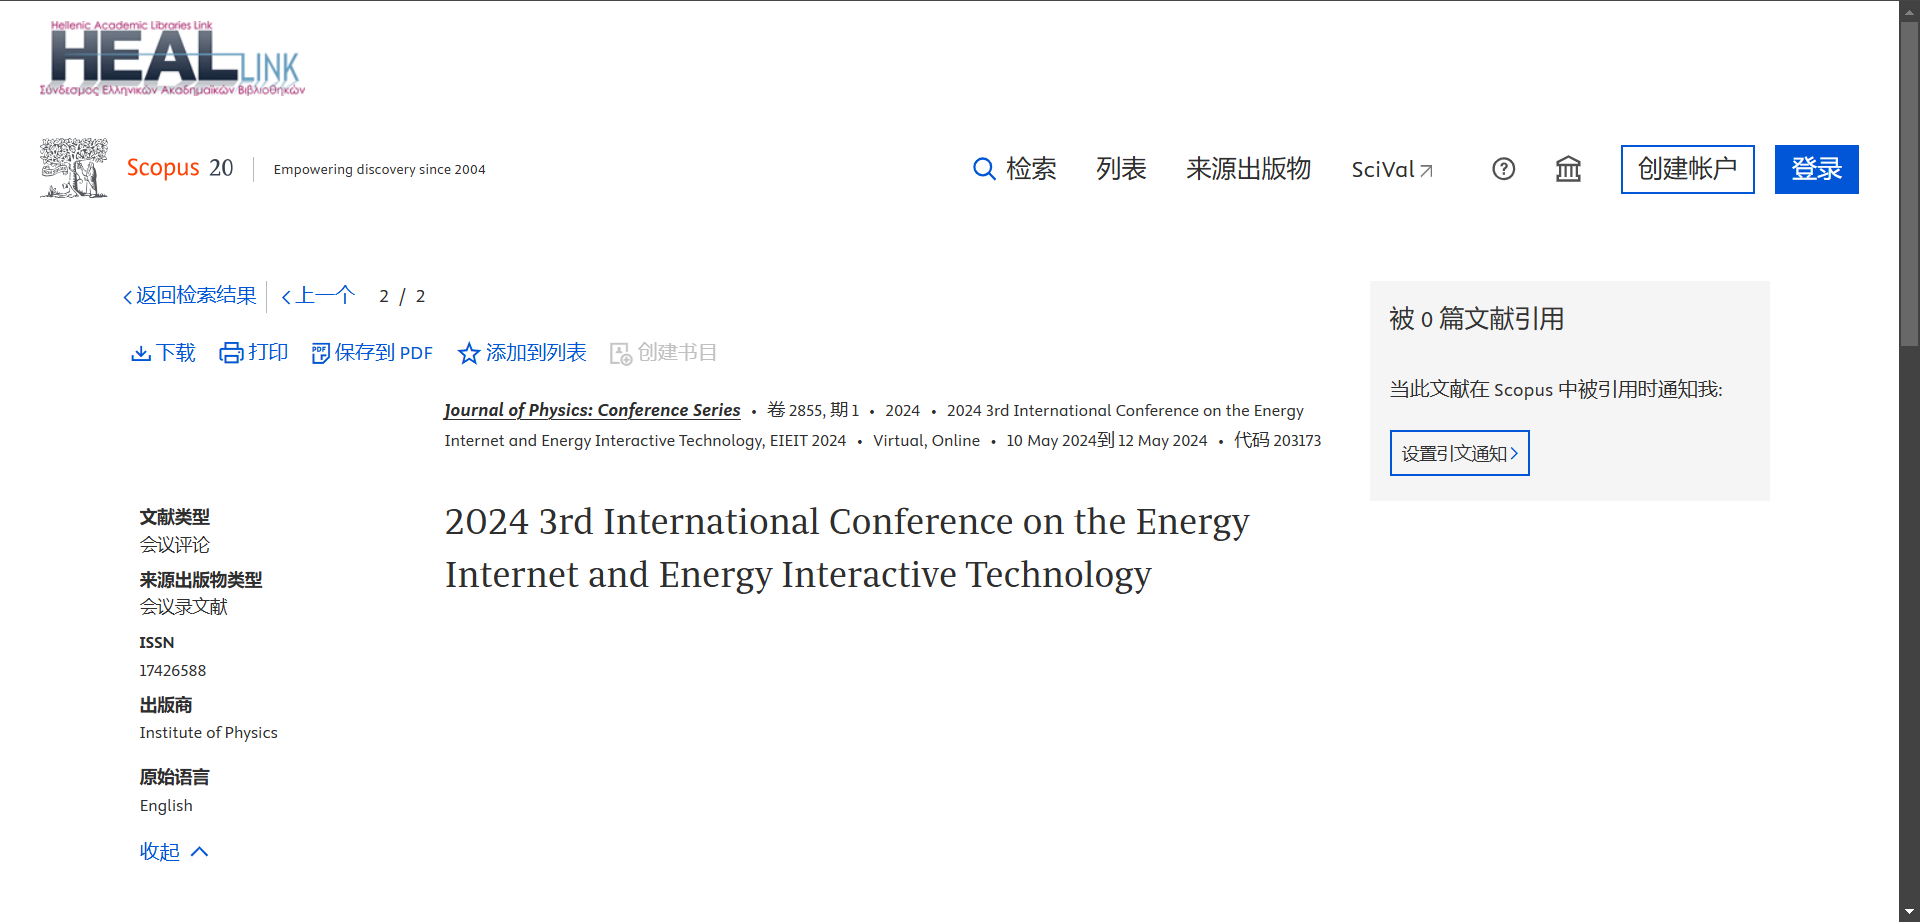Screen dimensions: 1920x922
Task: Click the Elsevier tree logo
Action: [74, 168]
